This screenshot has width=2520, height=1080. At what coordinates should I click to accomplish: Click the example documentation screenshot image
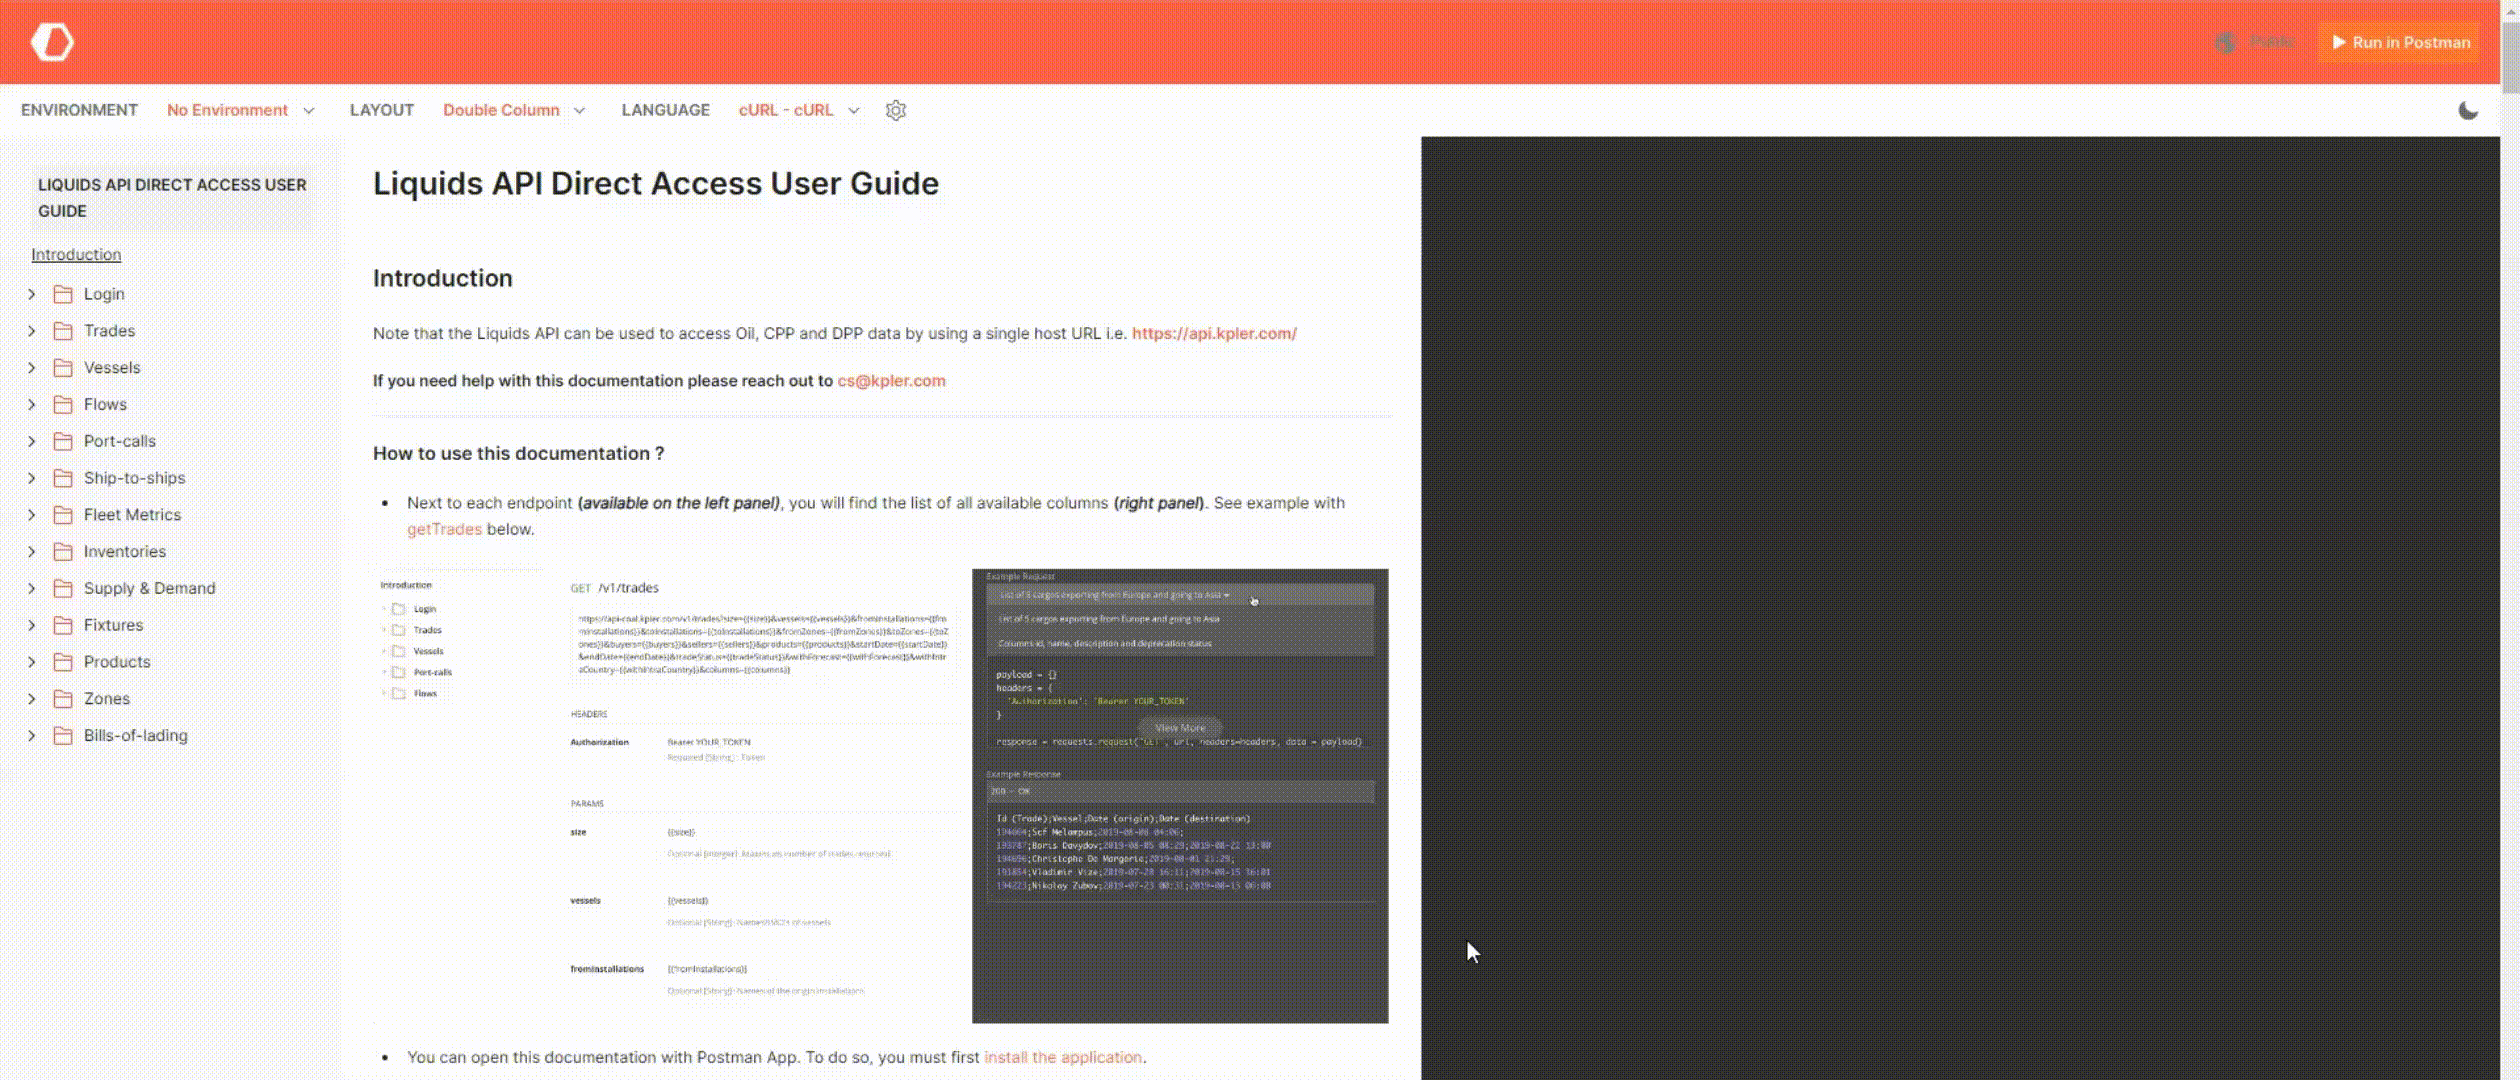coord(881,796)
